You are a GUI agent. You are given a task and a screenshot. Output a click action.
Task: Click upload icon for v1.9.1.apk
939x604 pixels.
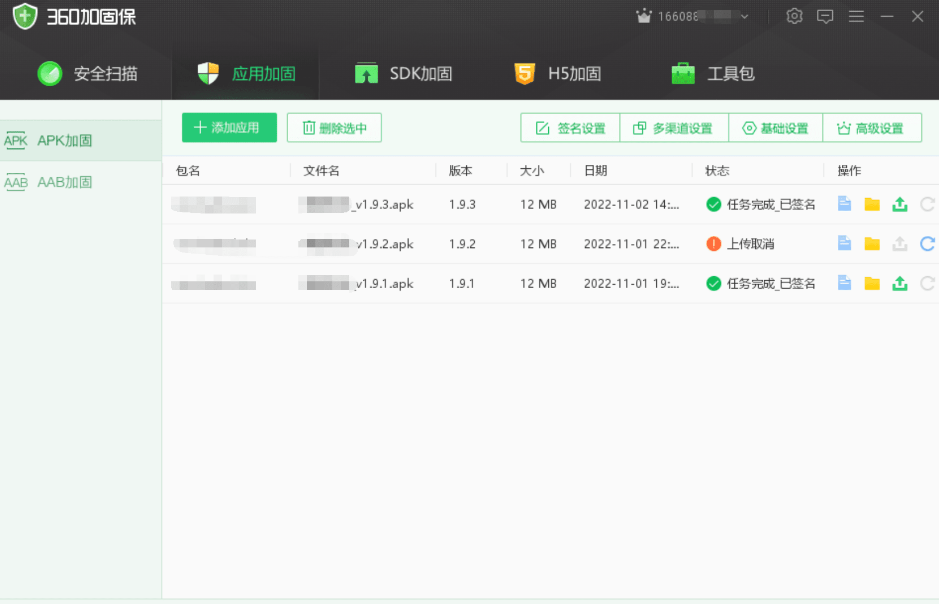pos(899,283)
